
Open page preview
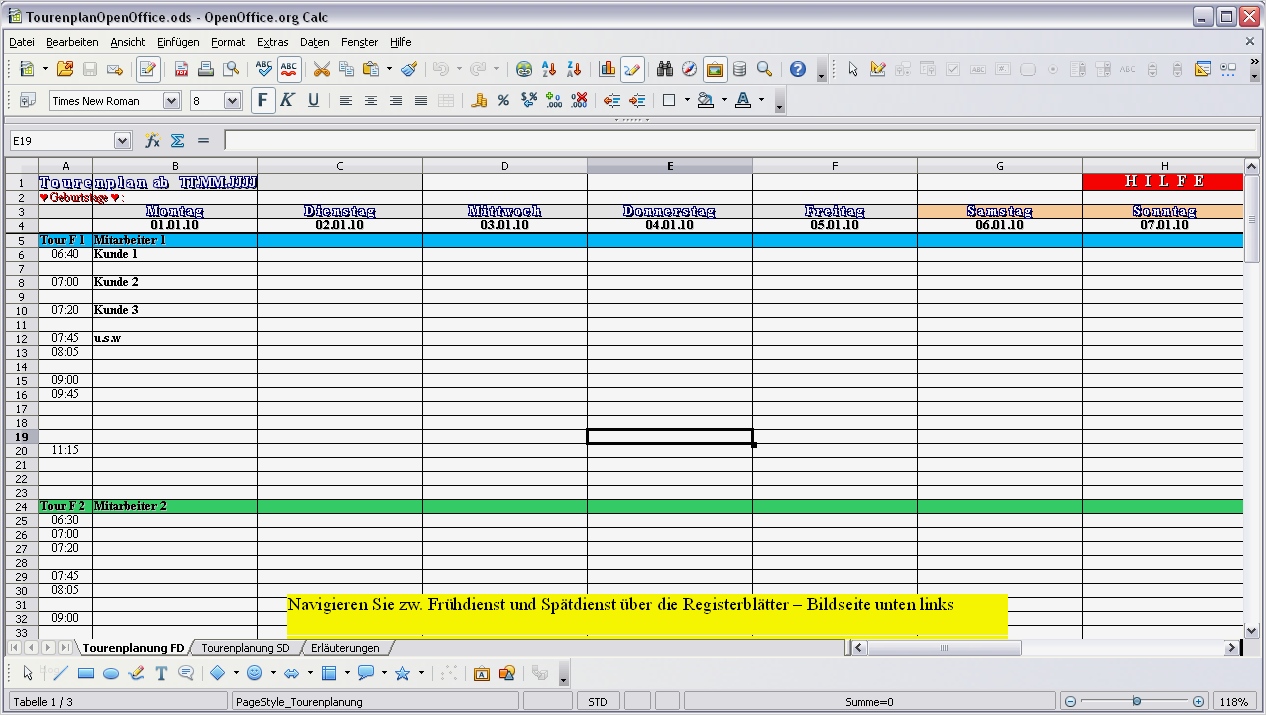[231, 69]
